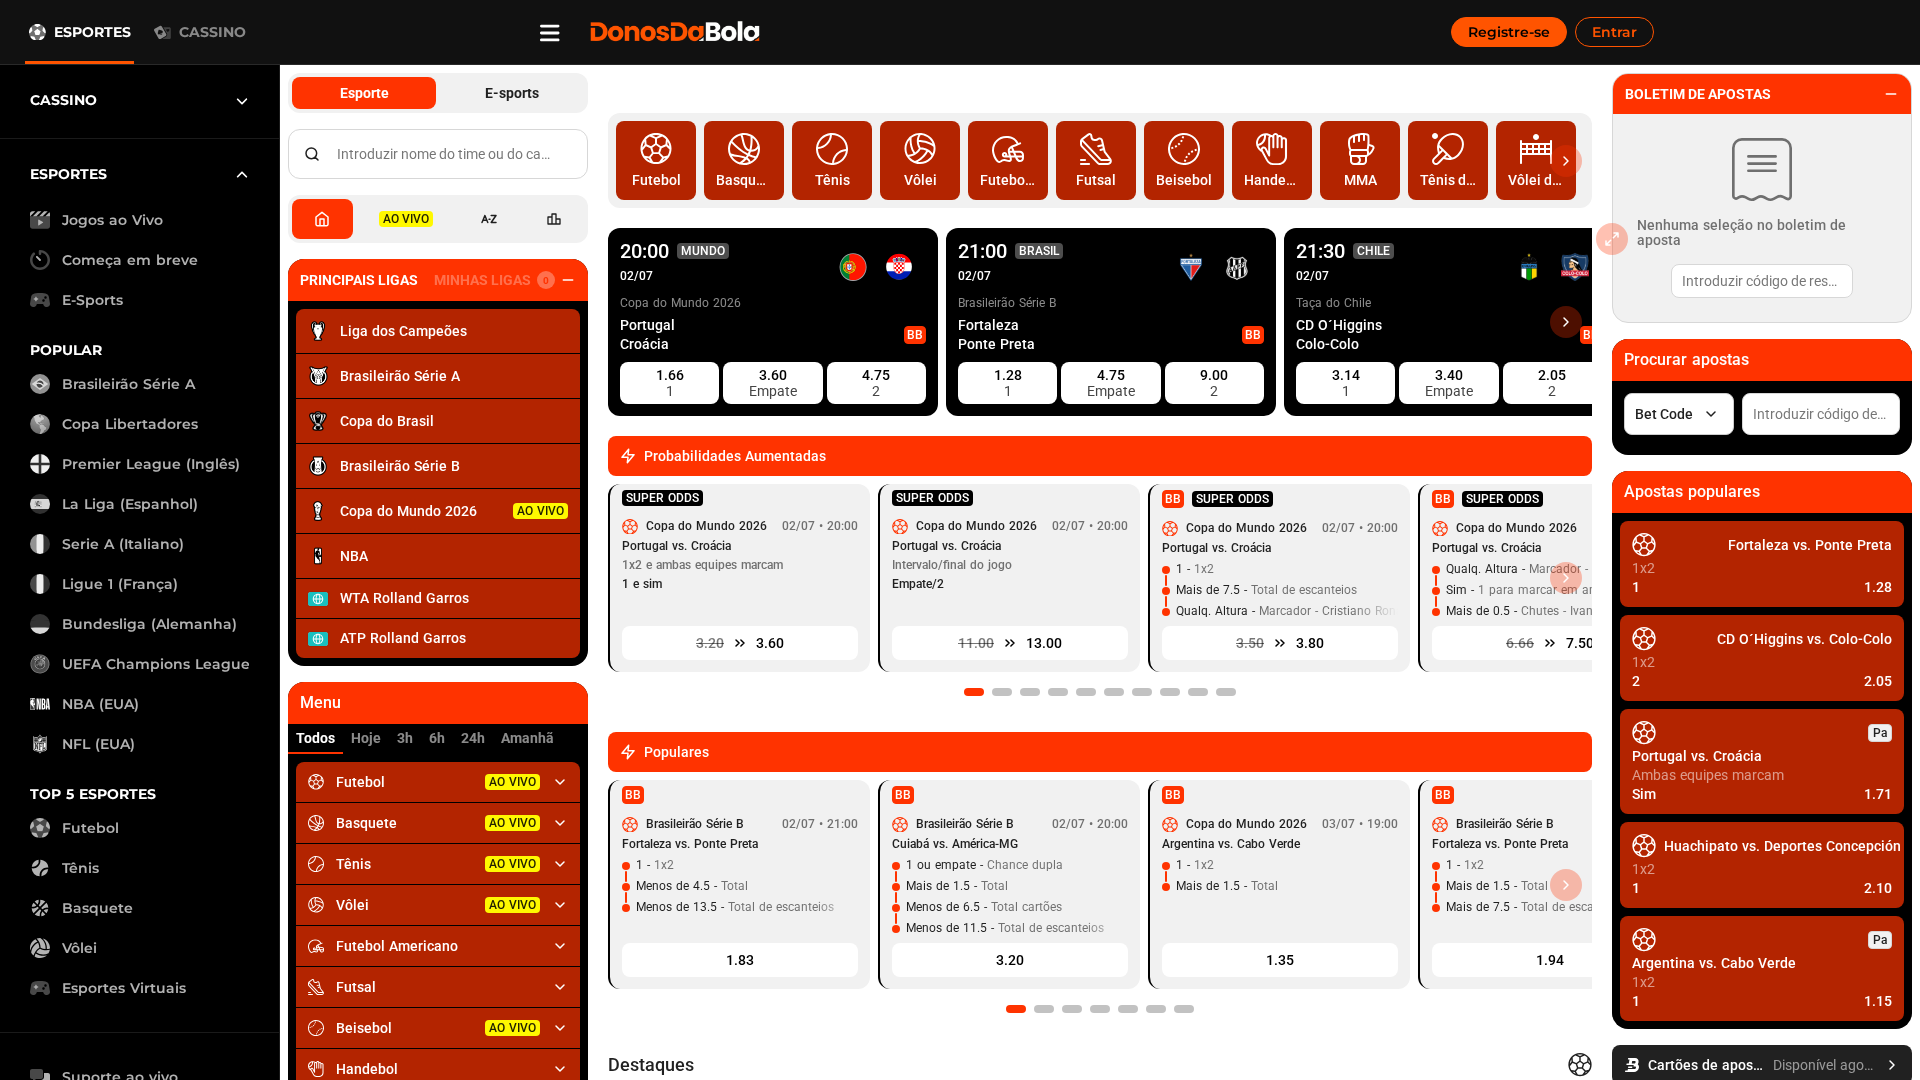Viewport: 1920px width, 1080px height.
Task: Open WTA Rolland Garros league
Action: 438,598
